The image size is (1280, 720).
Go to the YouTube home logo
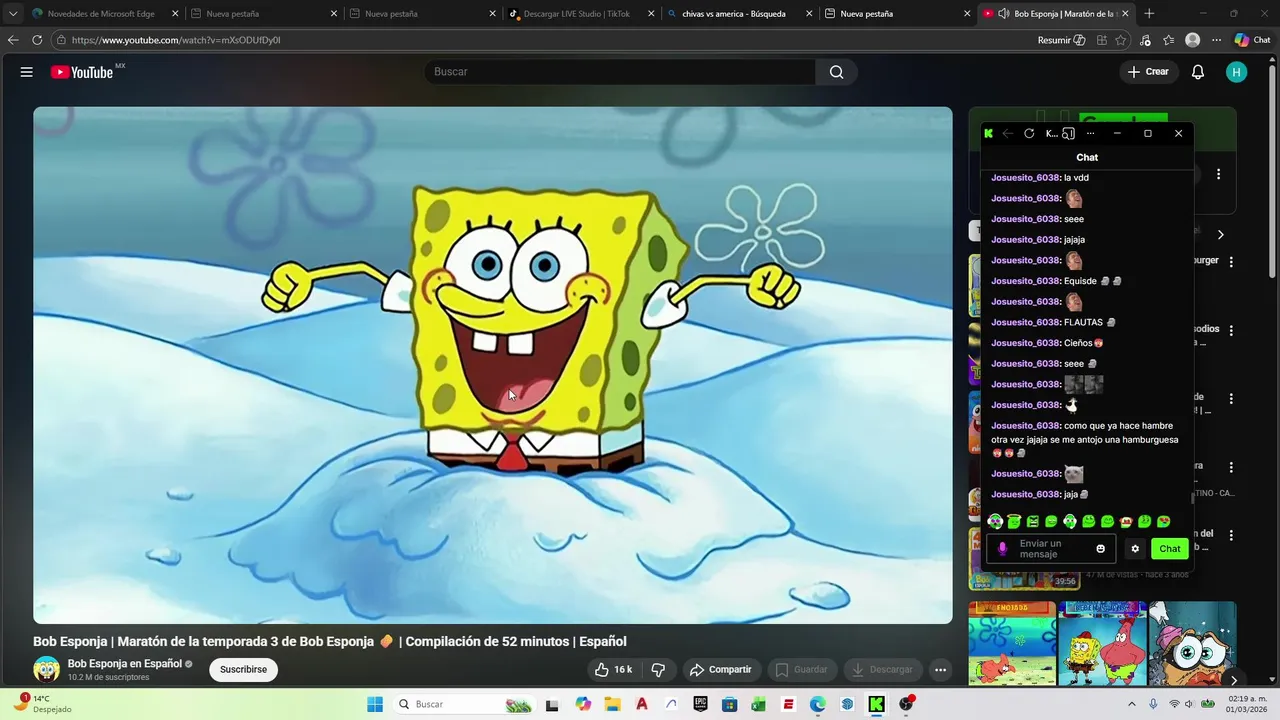point(82,72)
